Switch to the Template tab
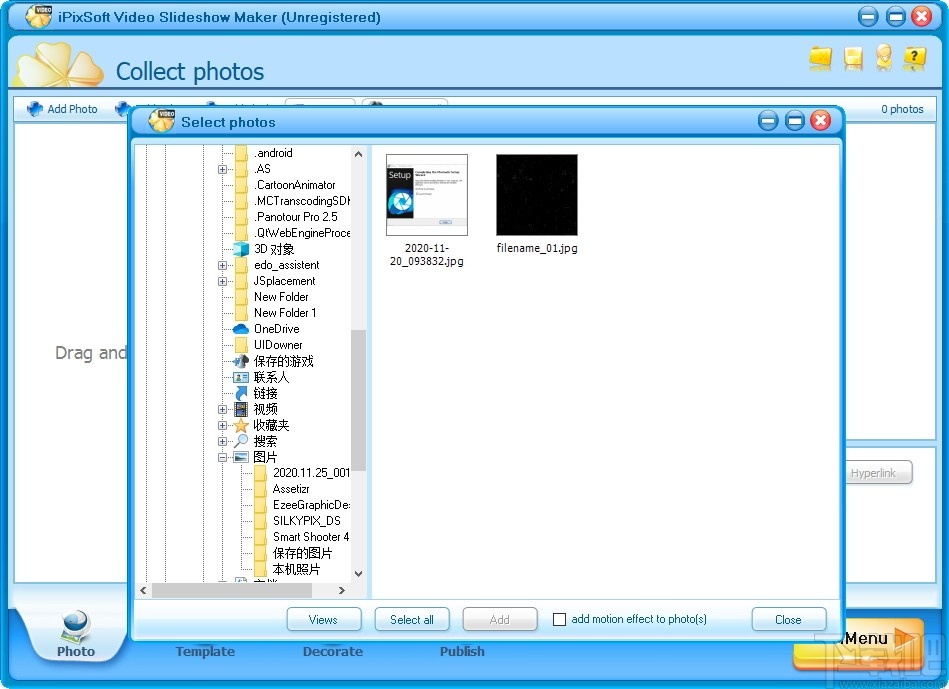The height and width of the screenshot is (689, 949). [204, 651]
